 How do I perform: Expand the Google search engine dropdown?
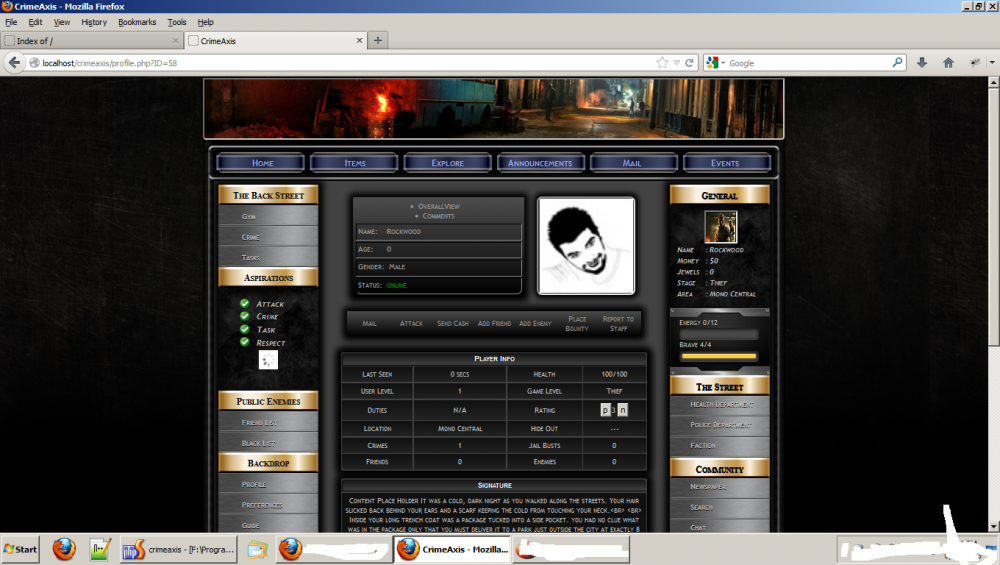coord(716,63)
